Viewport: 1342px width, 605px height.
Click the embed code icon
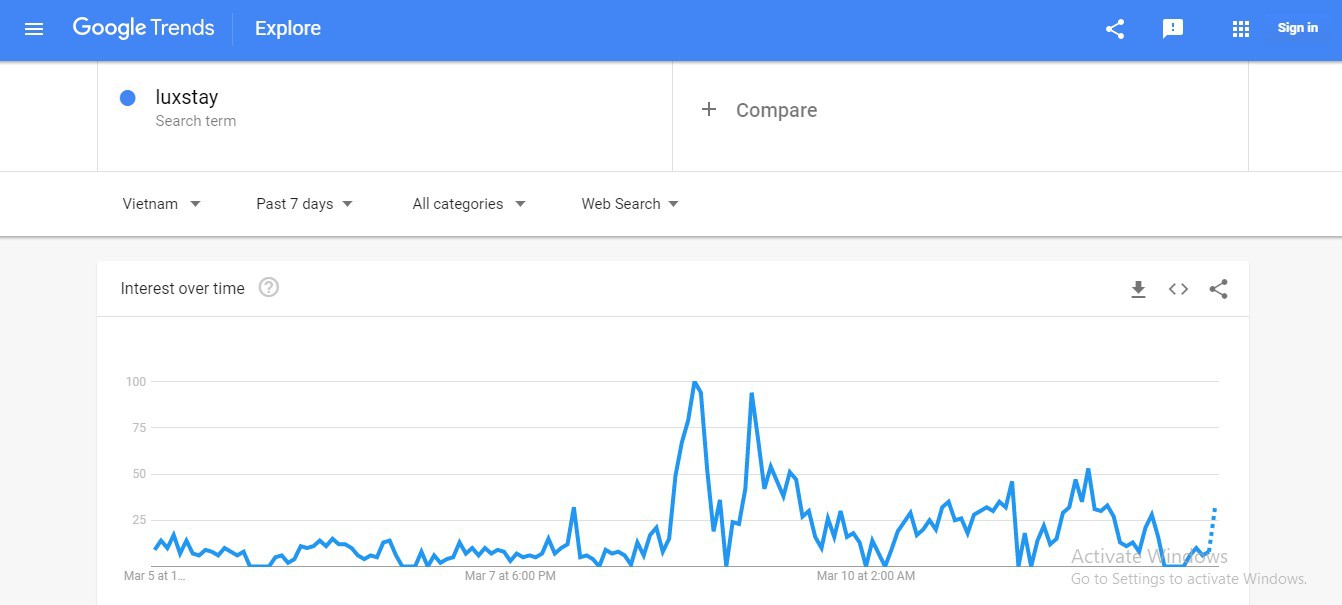(x=1178, y=289)
